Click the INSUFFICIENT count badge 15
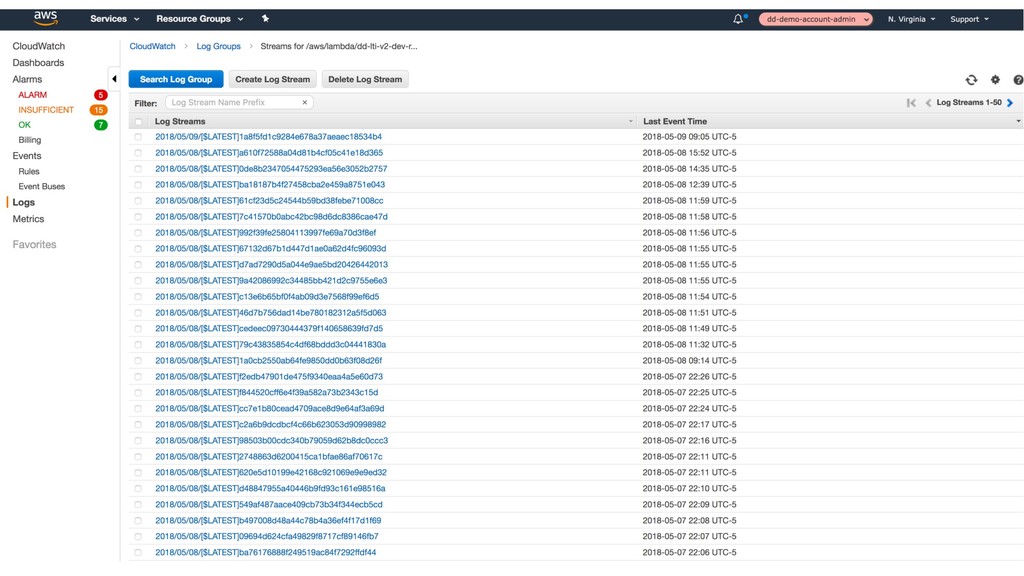This screenshot has height=576, width=1024. (99, 110)
